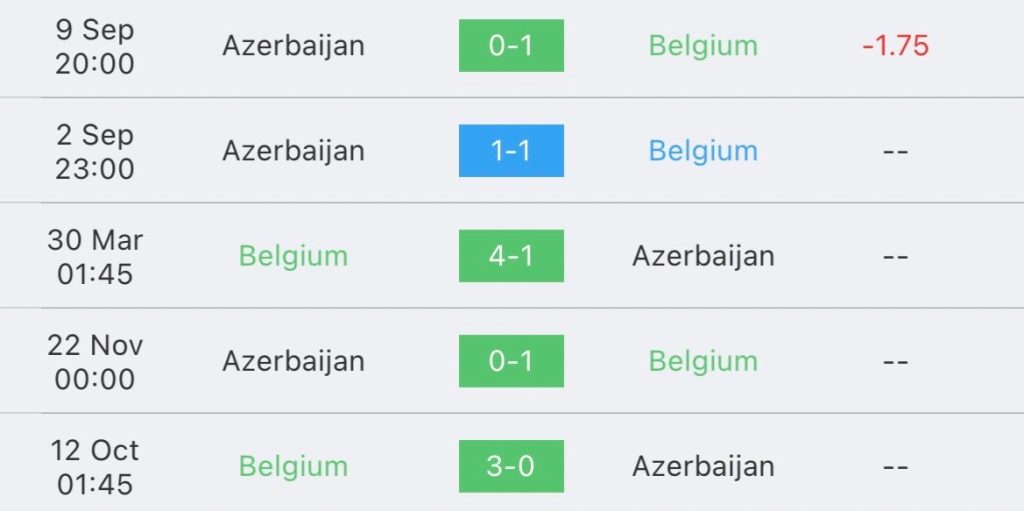Open the 30 Mar 01:45 match date
This screenshot has height=511, width=1024.
pyautogui.click(x=95, y=257)
